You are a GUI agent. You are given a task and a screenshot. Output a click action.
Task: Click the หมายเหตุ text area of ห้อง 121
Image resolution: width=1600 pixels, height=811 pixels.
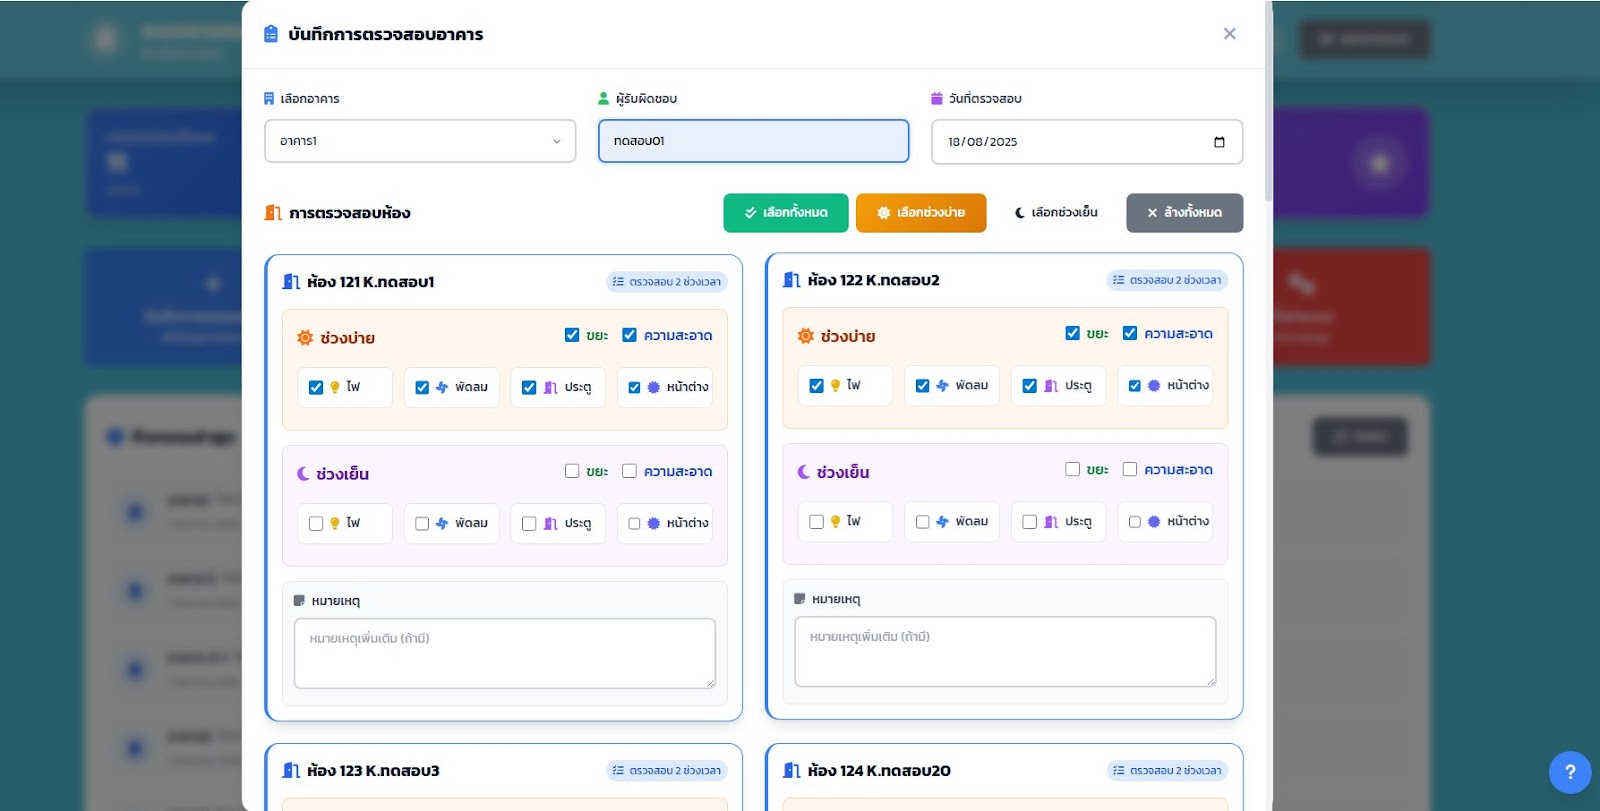tap(505, 653)
